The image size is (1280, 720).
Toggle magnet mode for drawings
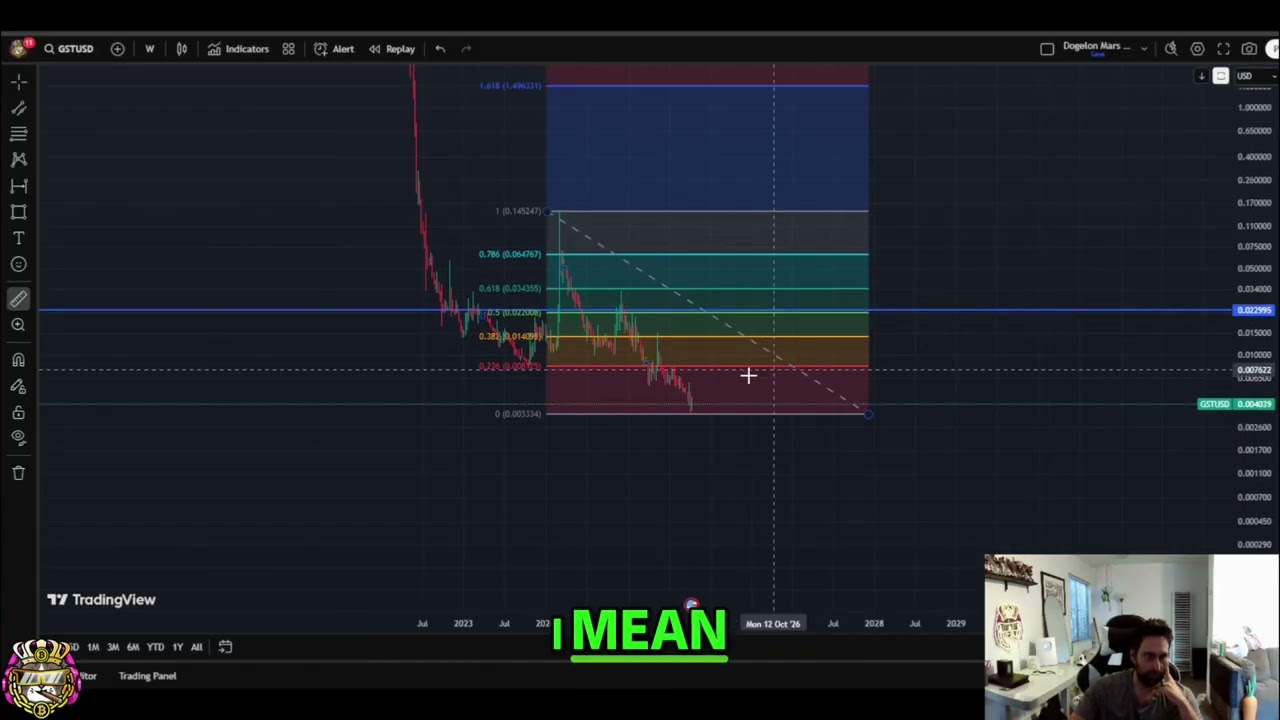[x=18, y=360]
